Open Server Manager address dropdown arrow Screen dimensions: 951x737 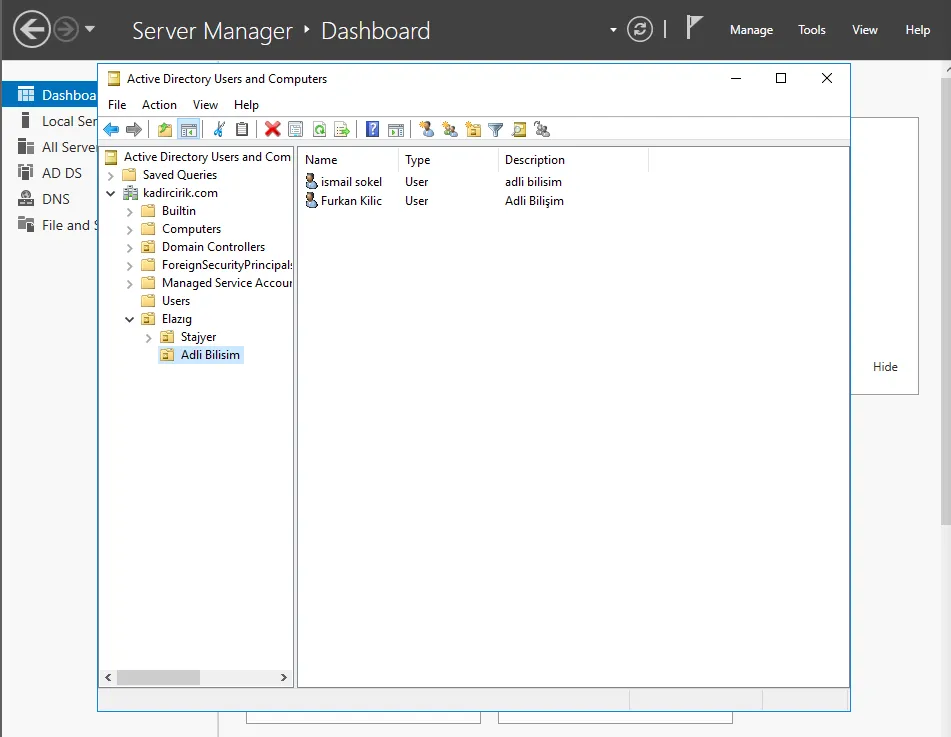coord(613,29)
